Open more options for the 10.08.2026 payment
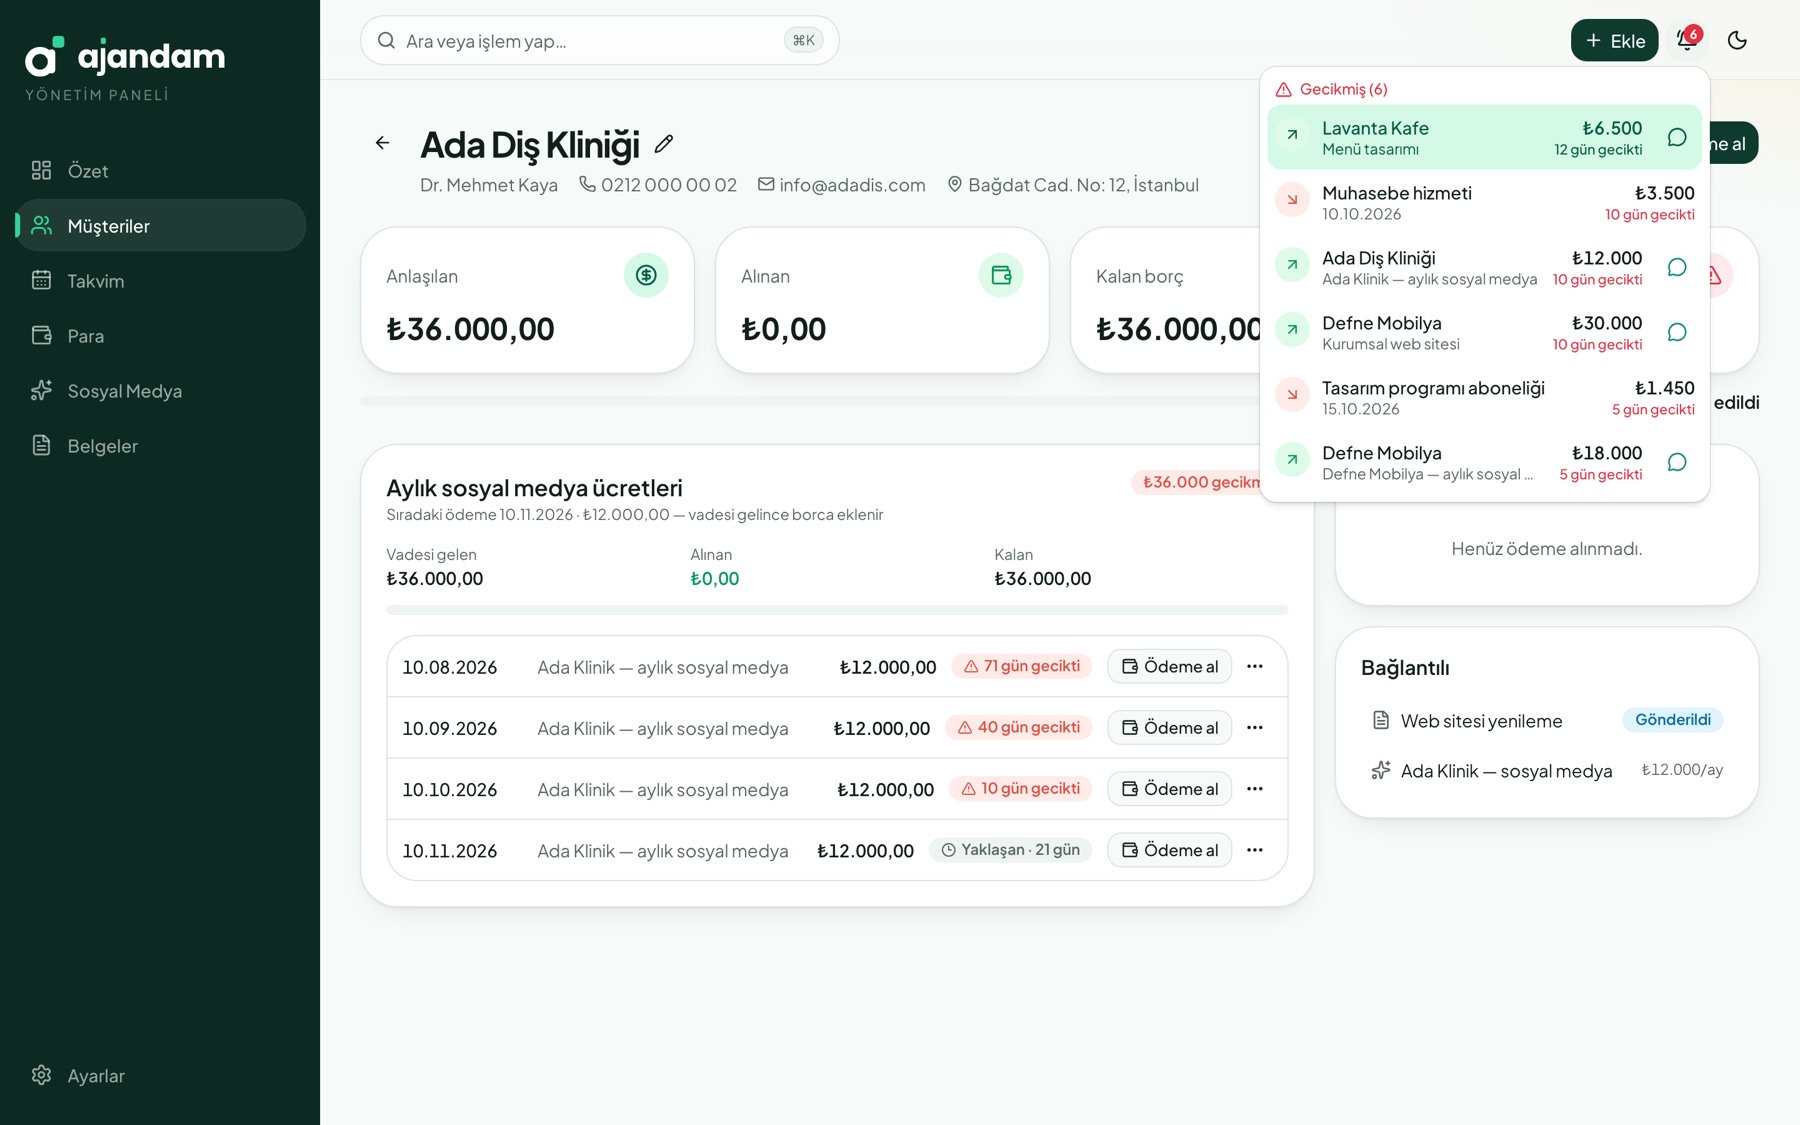 (1255, 666)
